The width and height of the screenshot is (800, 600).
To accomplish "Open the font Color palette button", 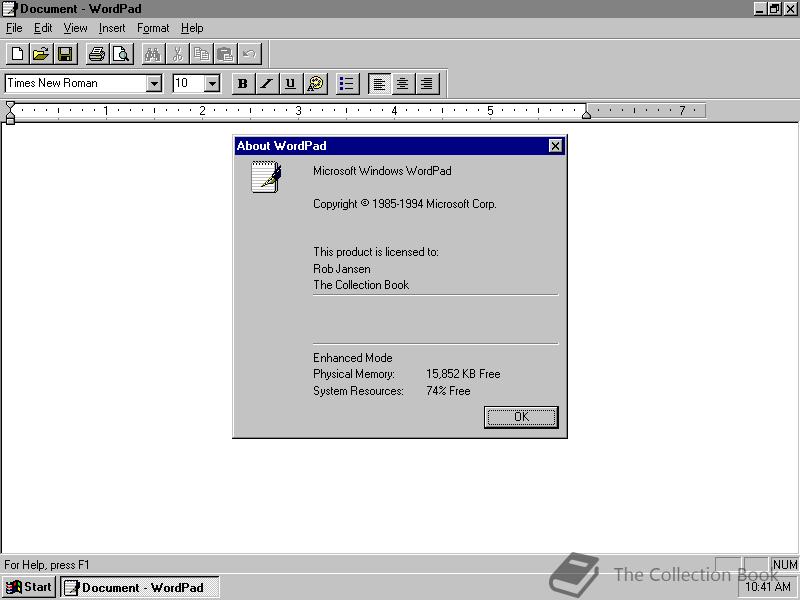I will (x=315, y=84).
